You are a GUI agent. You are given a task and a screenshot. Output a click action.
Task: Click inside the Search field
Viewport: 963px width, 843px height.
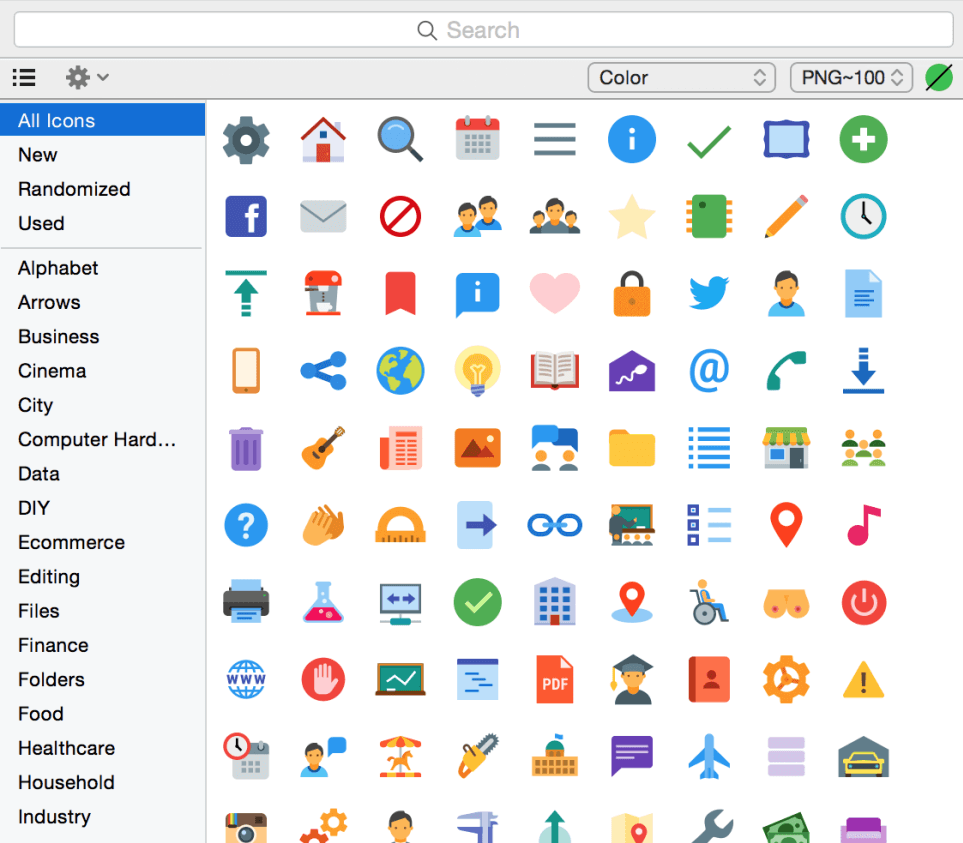[x=481, y=29]
